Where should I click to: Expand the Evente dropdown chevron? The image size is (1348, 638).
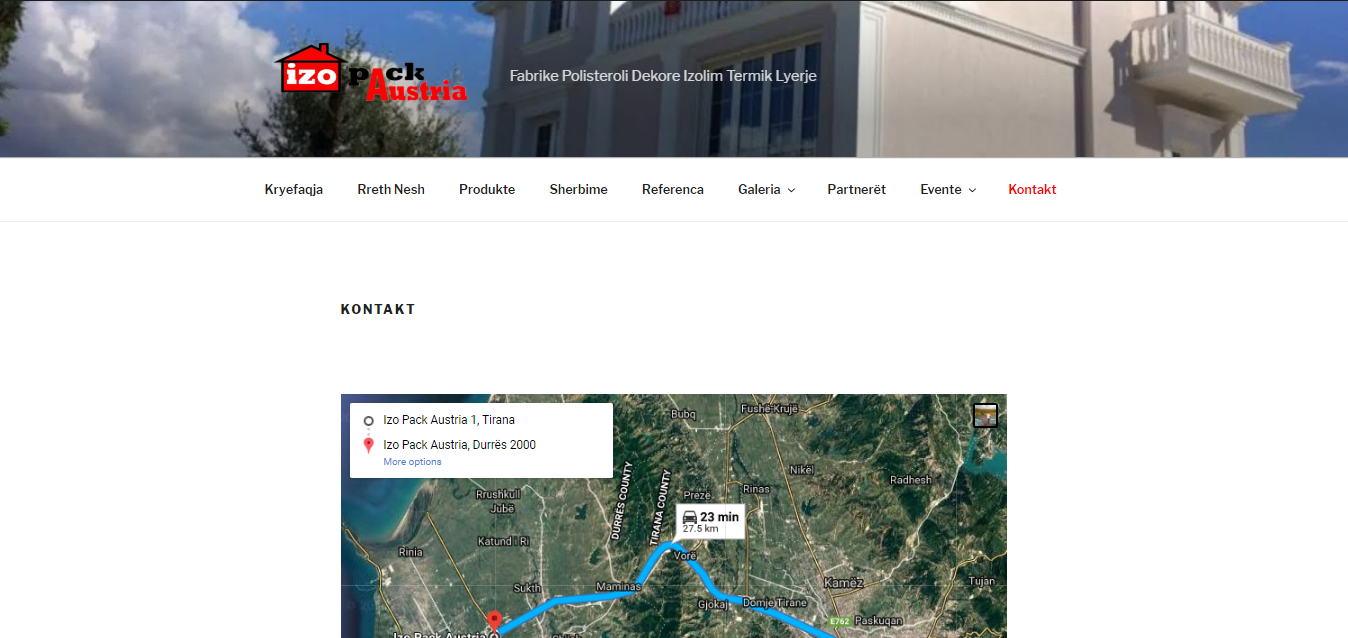(972, 190)
